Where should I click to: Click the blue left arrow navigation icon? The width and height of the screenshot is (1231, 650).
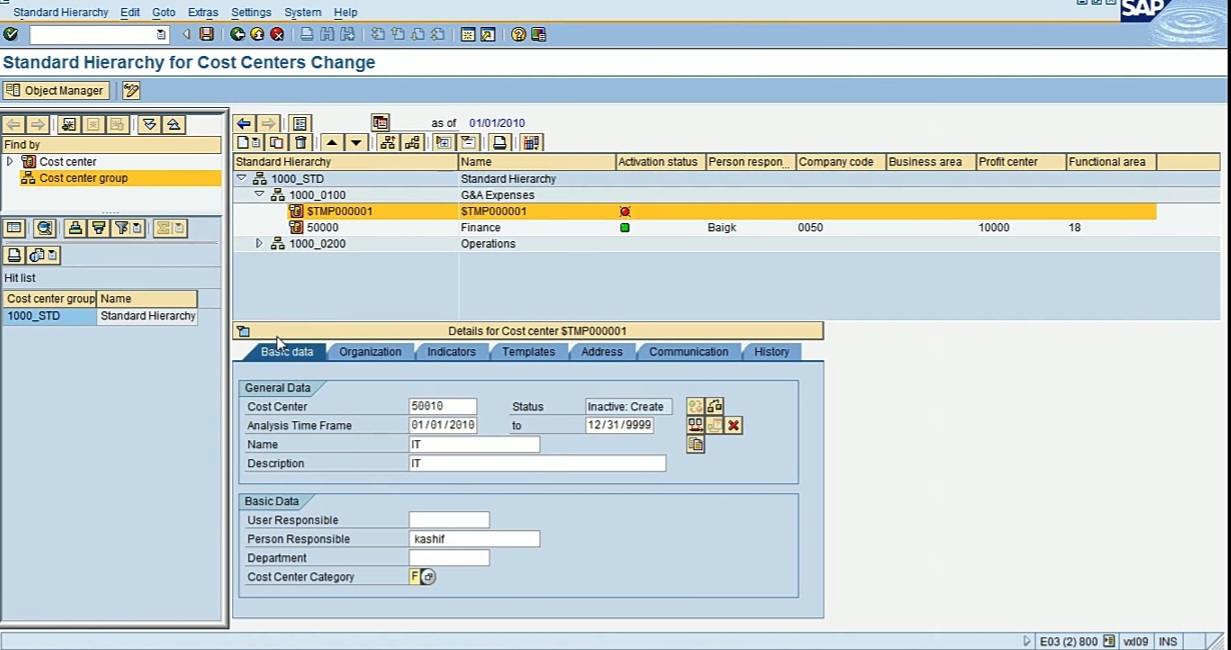pyautogui.click(x=244, y=124)
